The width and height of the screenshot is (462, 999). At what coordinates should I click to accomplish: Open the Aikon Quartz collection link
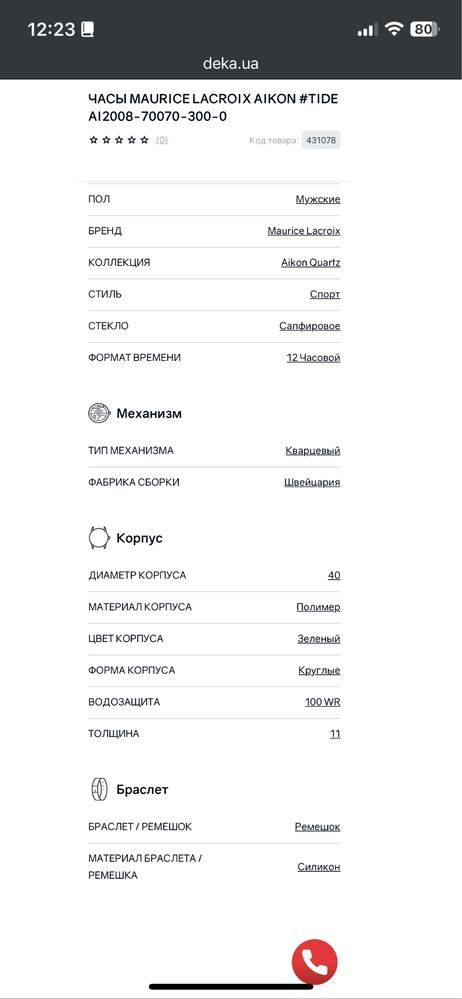311,262
